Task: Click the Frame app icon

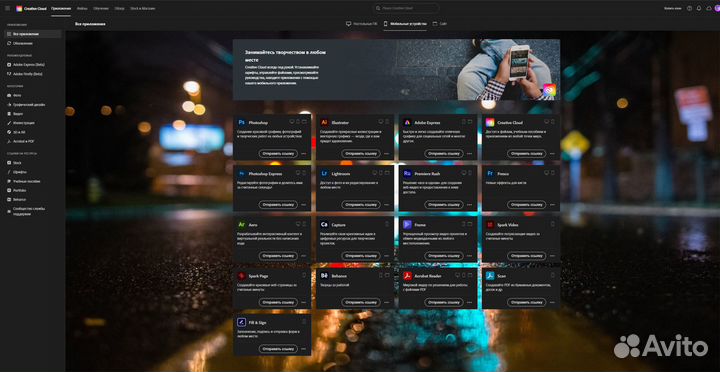Action: click(407, 225)
